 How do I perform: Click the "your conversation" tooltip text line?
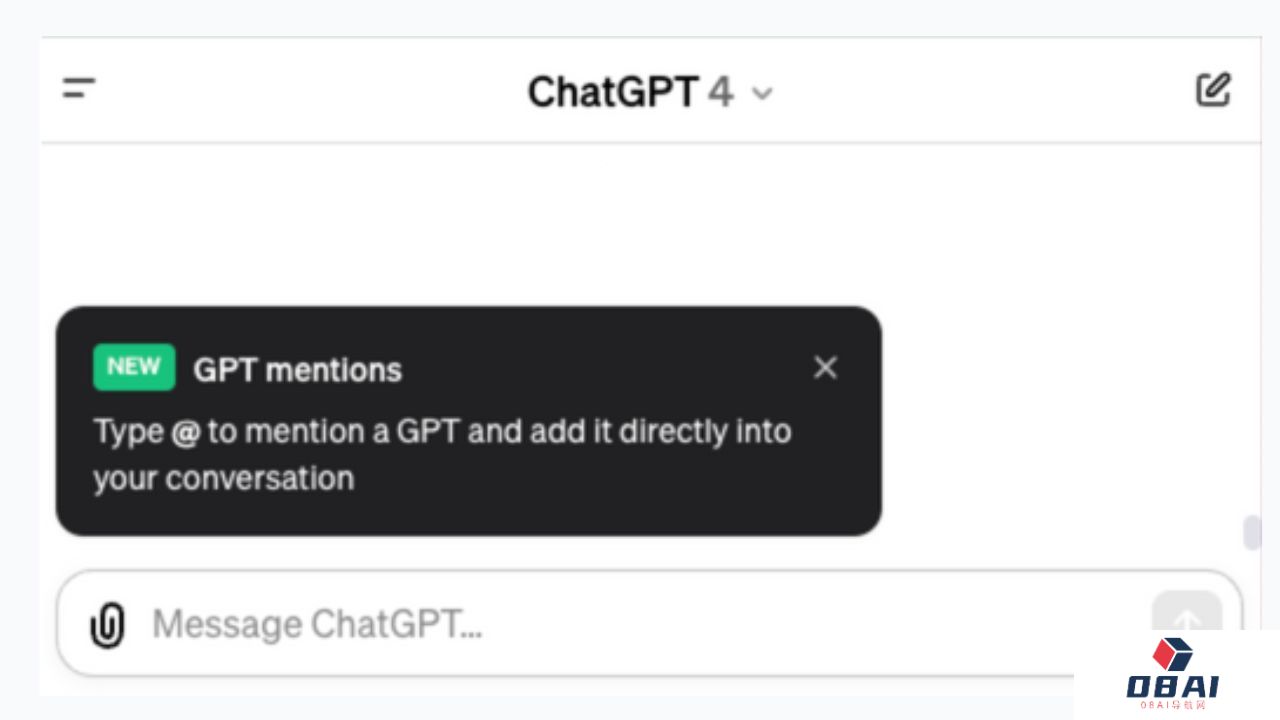click(224, 478)
